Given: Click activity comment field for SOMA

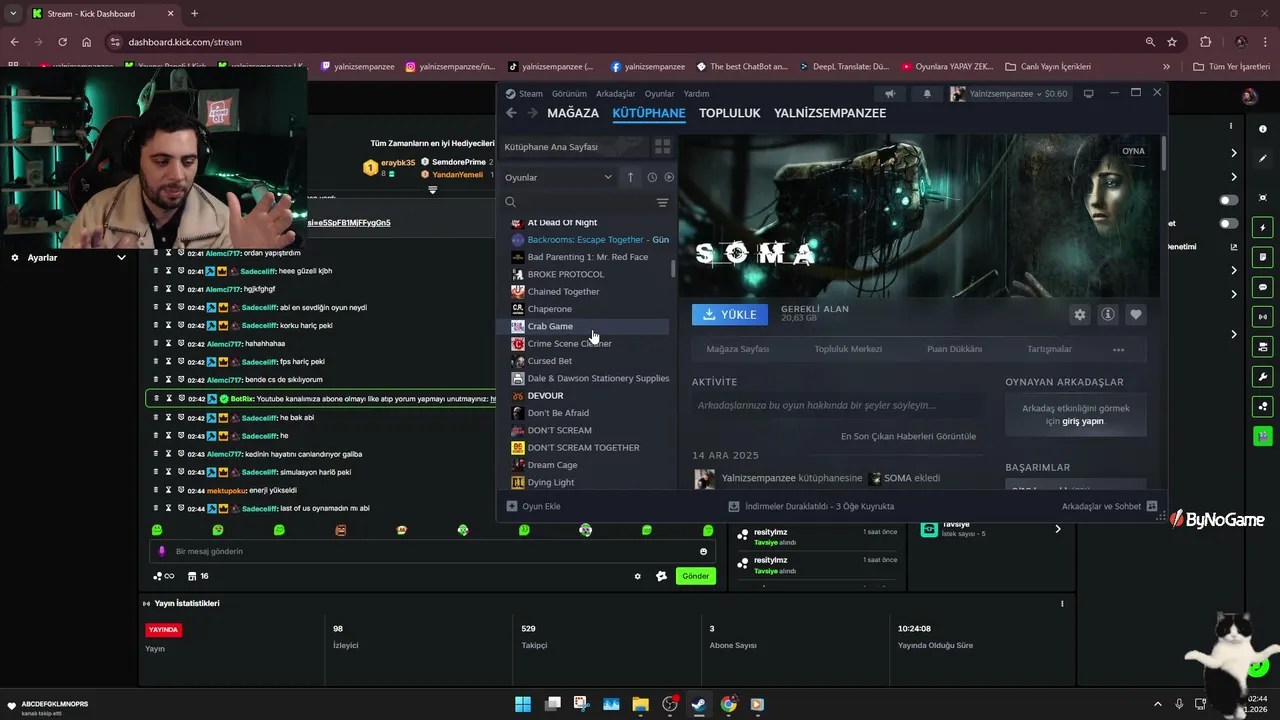Looking at the screenshot, I should tap(840, 405).
